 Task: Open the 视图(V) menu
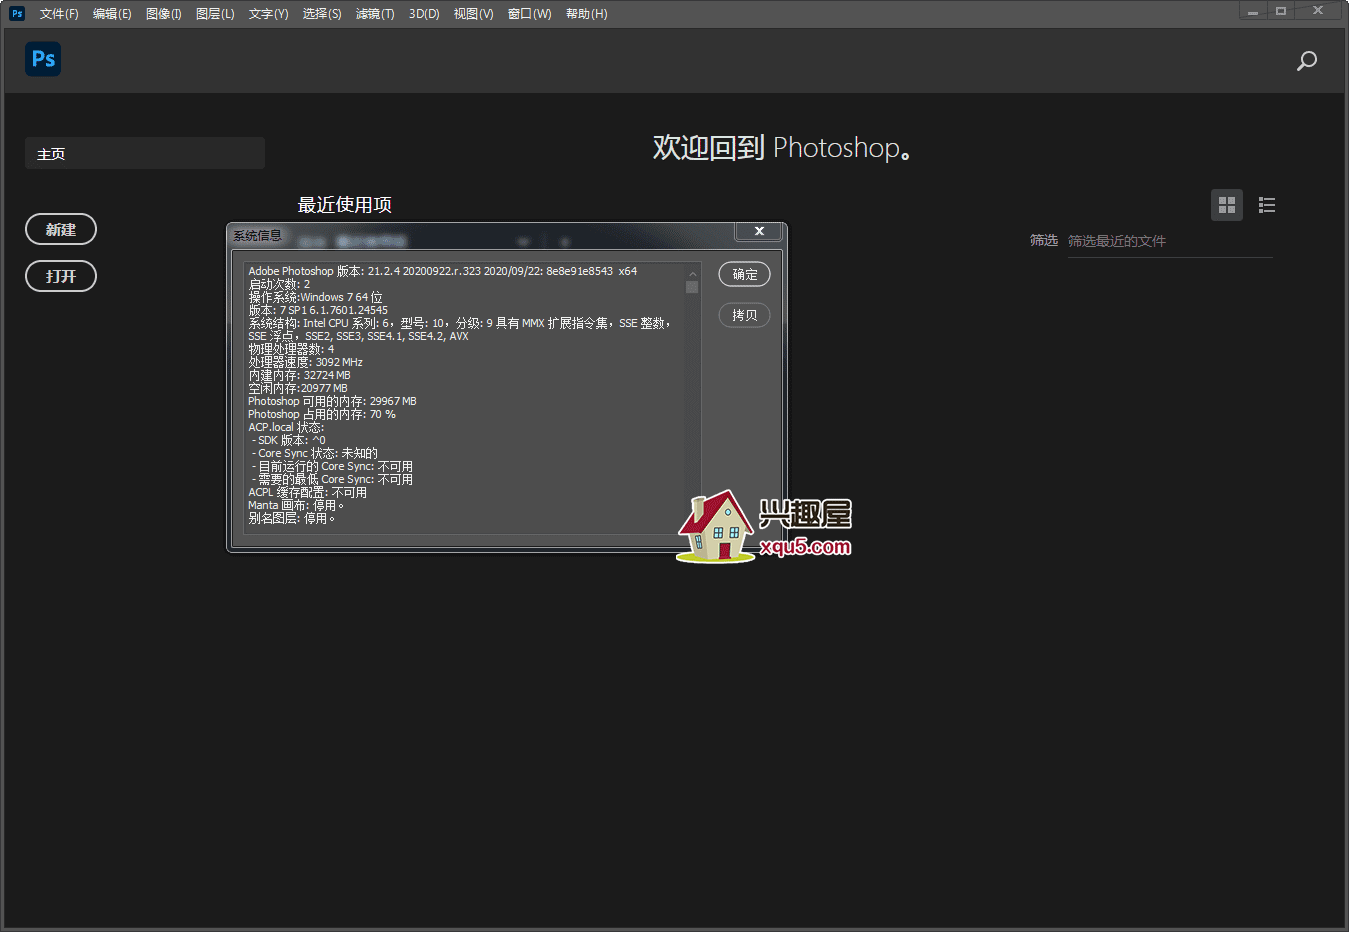(x=473, y=14)
